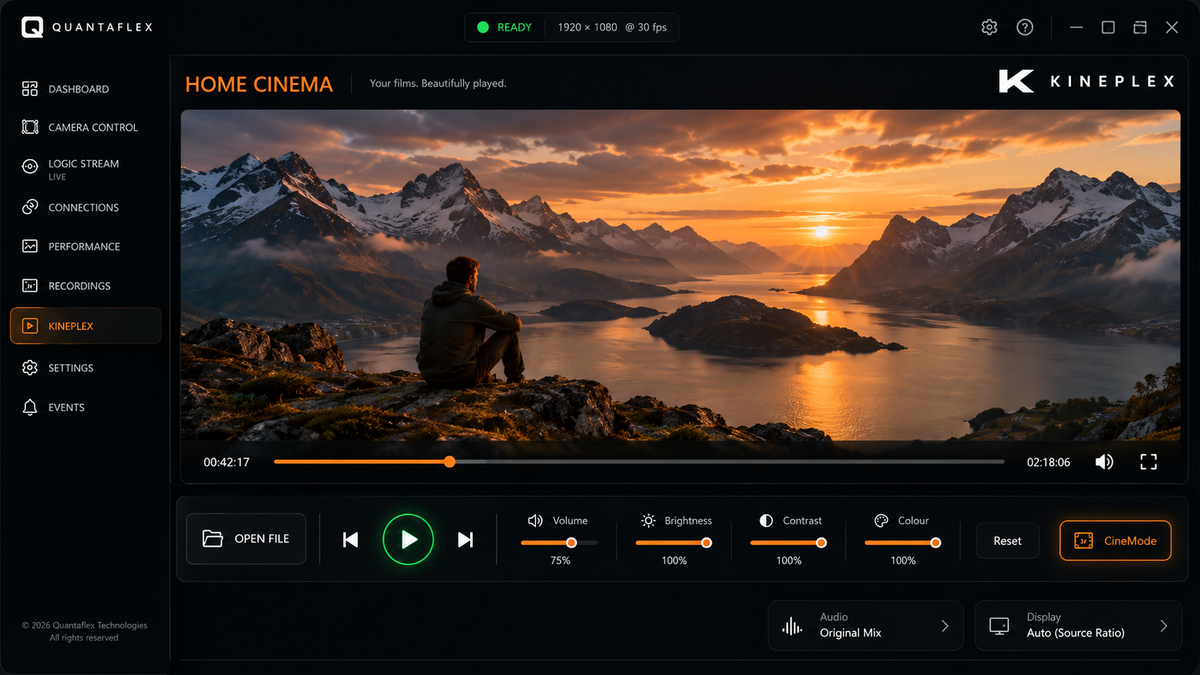Viewport: 1200px width, 675px height.
Task: Click the Volume speaker icon above slider
Action: pyautogui.click(x=535, y=521)
